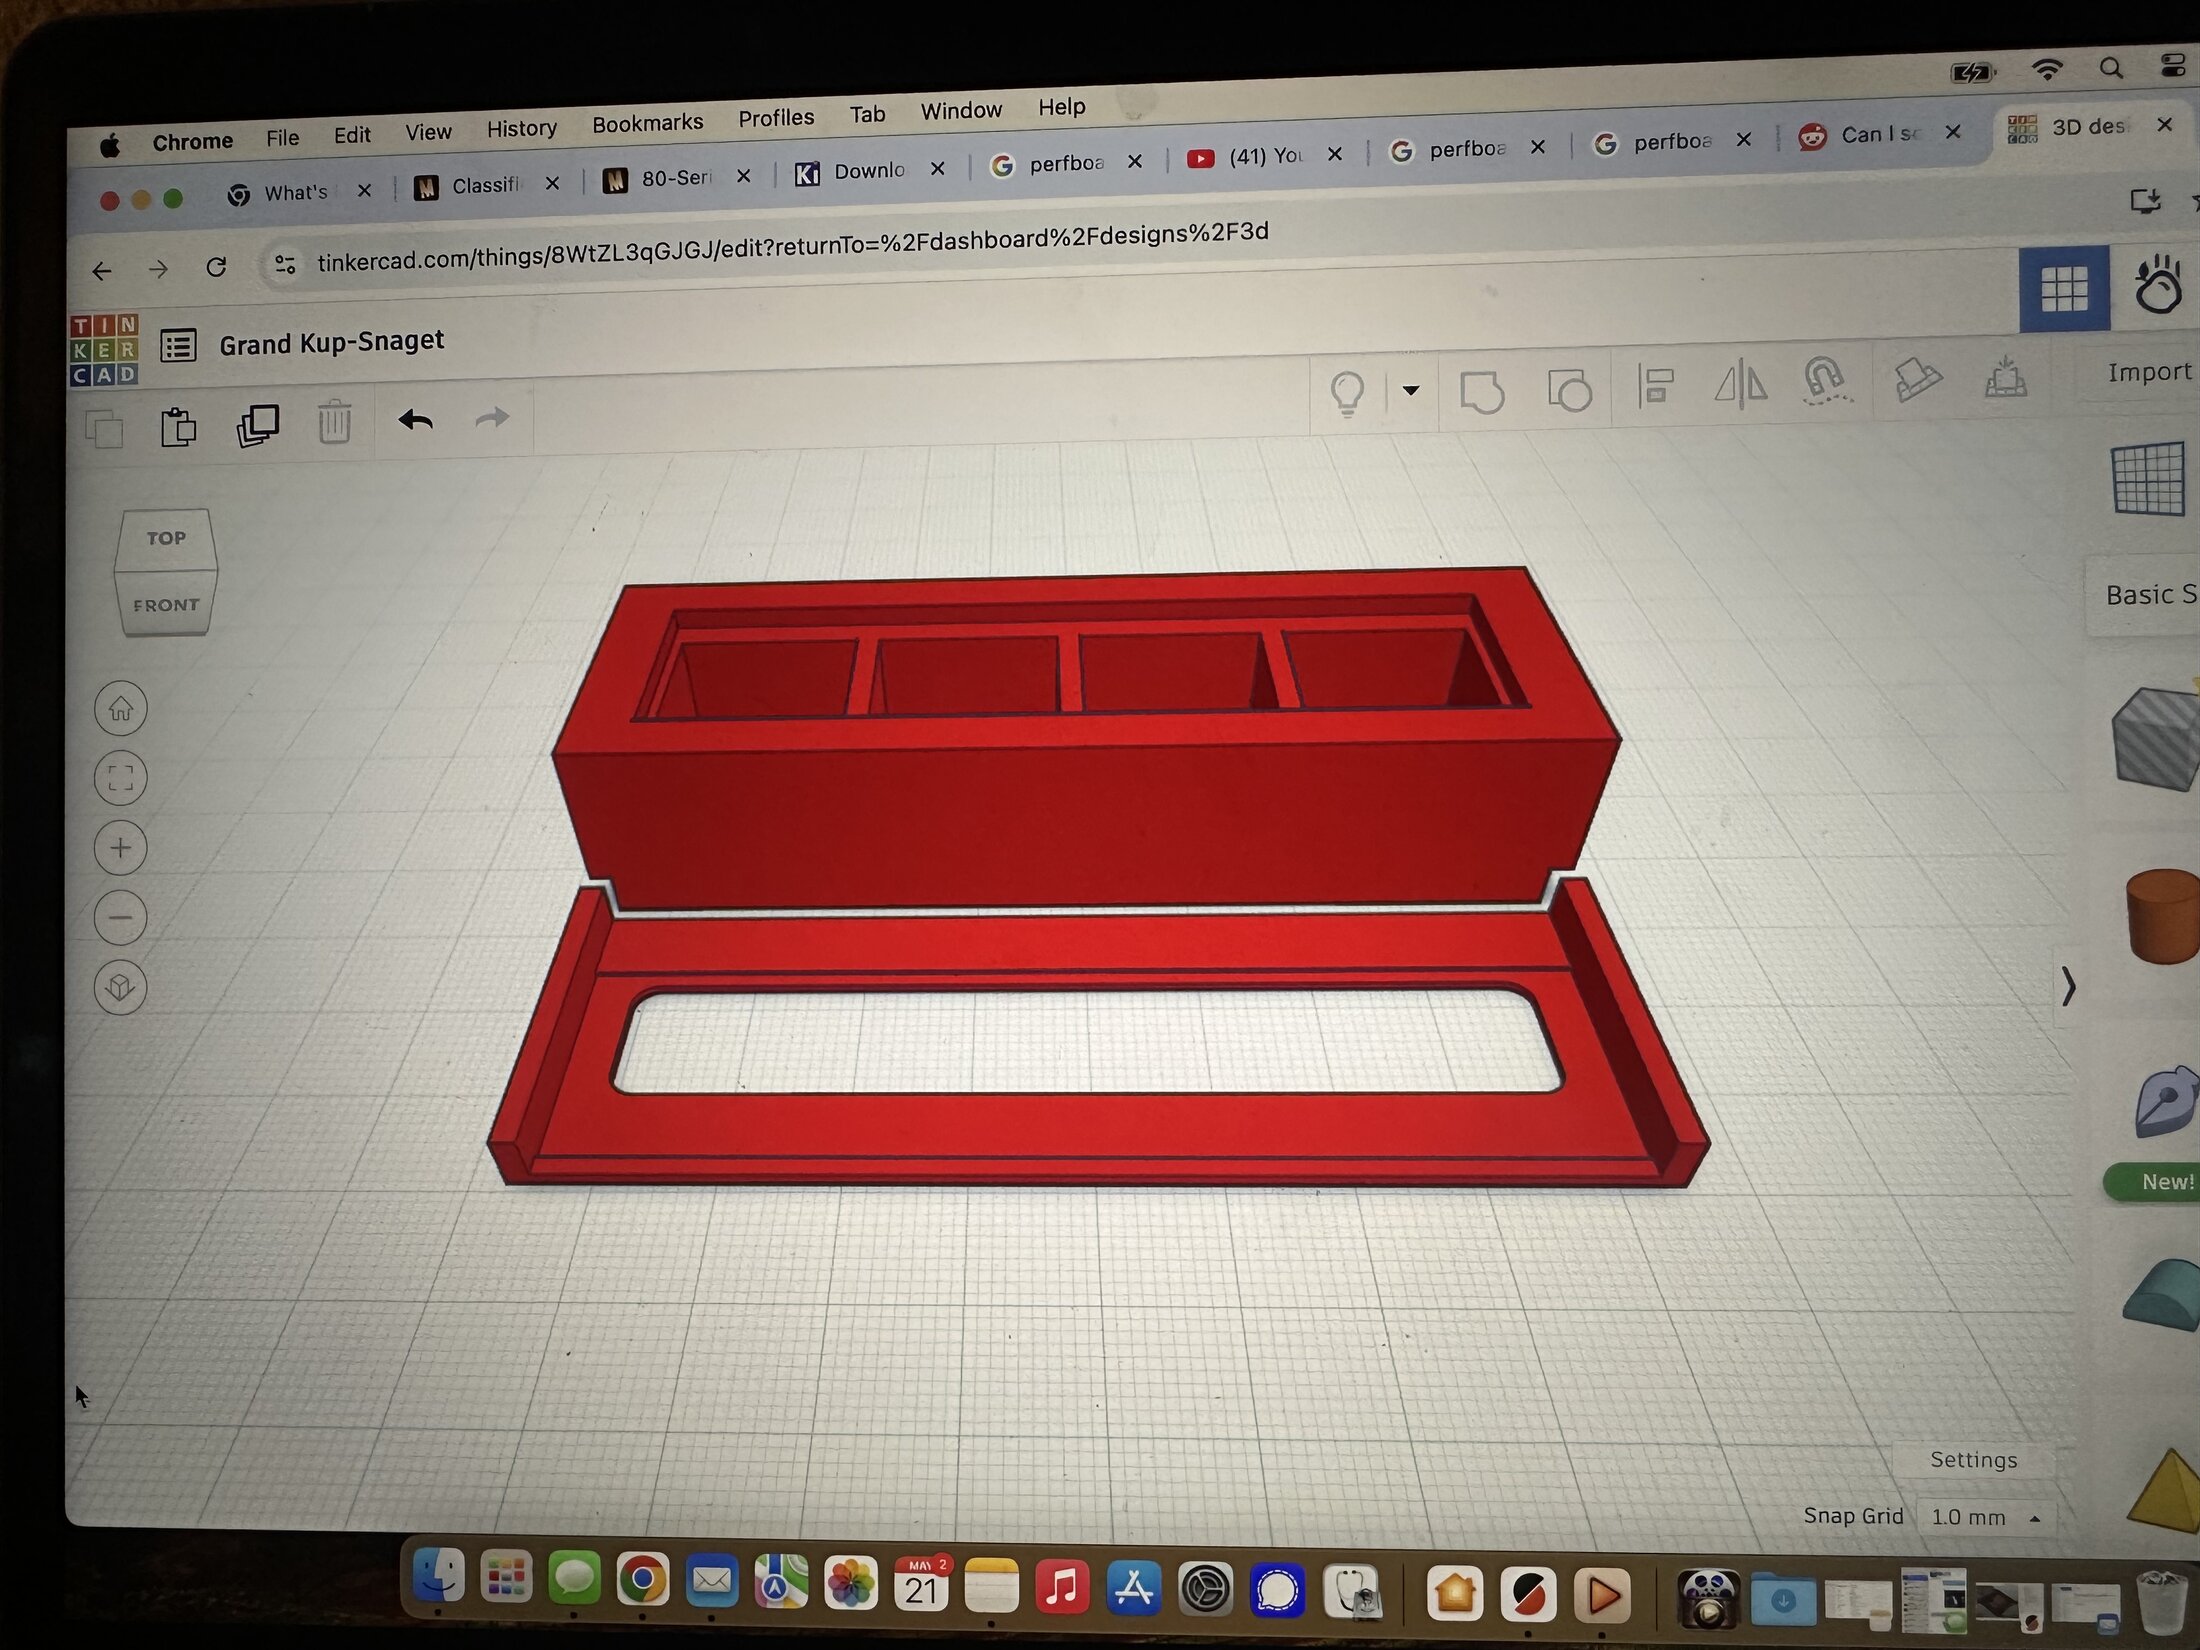Viewport: 2200px width, 1650px height.
Task: Click the Import button
Action: 2149,372
